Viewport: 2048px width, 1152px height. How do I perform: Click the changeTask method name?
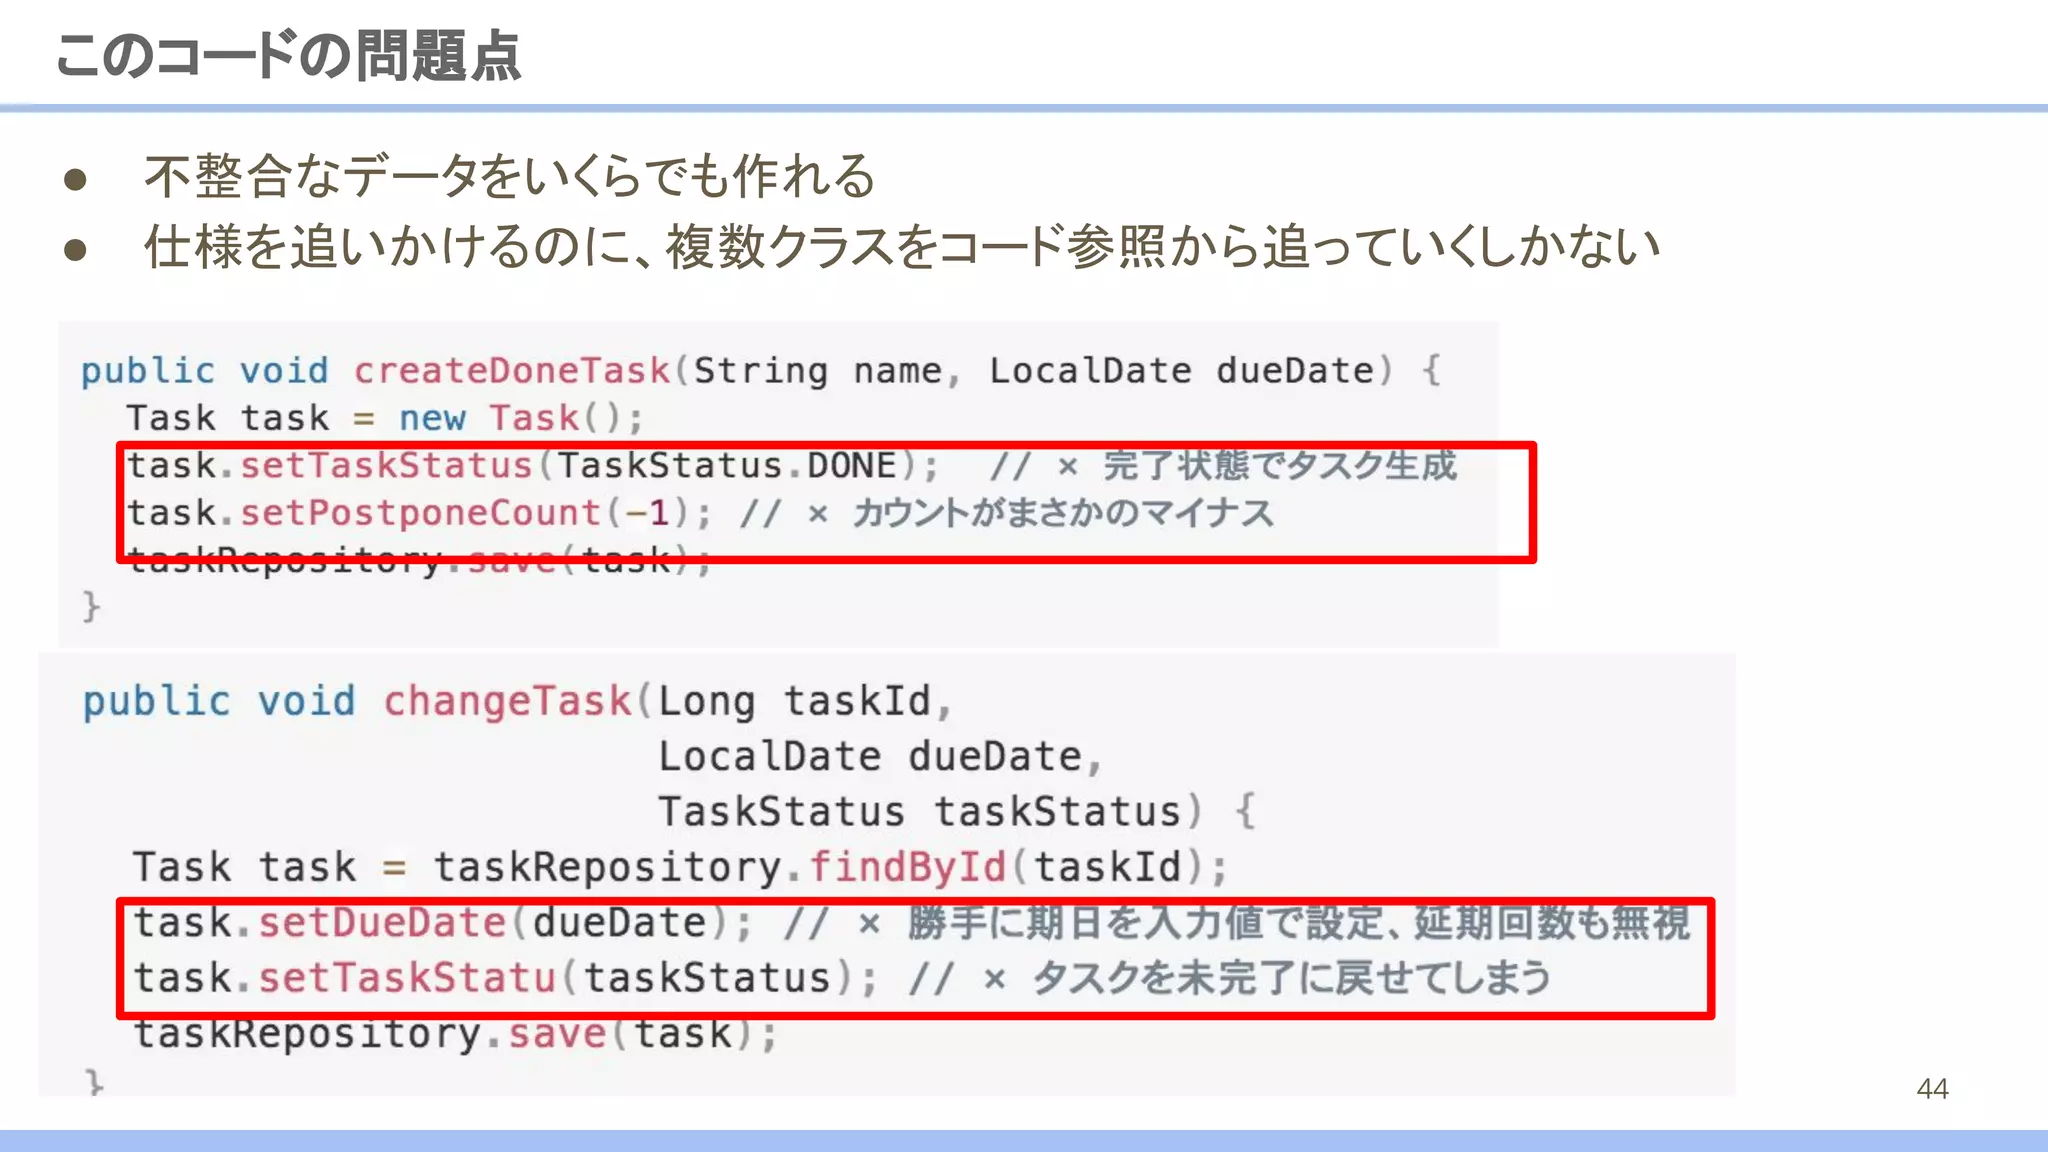click(x=508, y=701)
